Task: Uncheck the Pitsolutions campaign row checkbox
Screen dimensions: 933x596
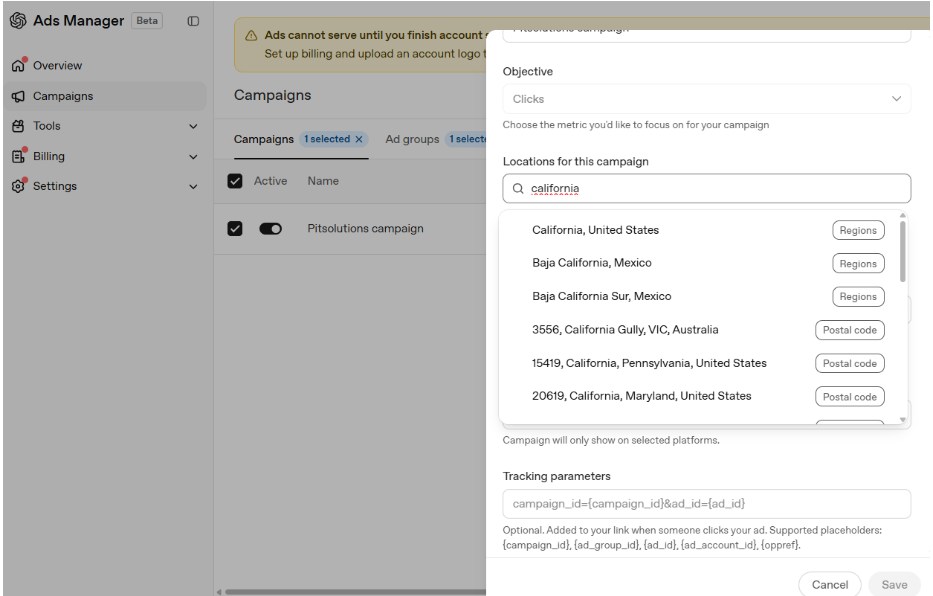Action: (235, 228)
